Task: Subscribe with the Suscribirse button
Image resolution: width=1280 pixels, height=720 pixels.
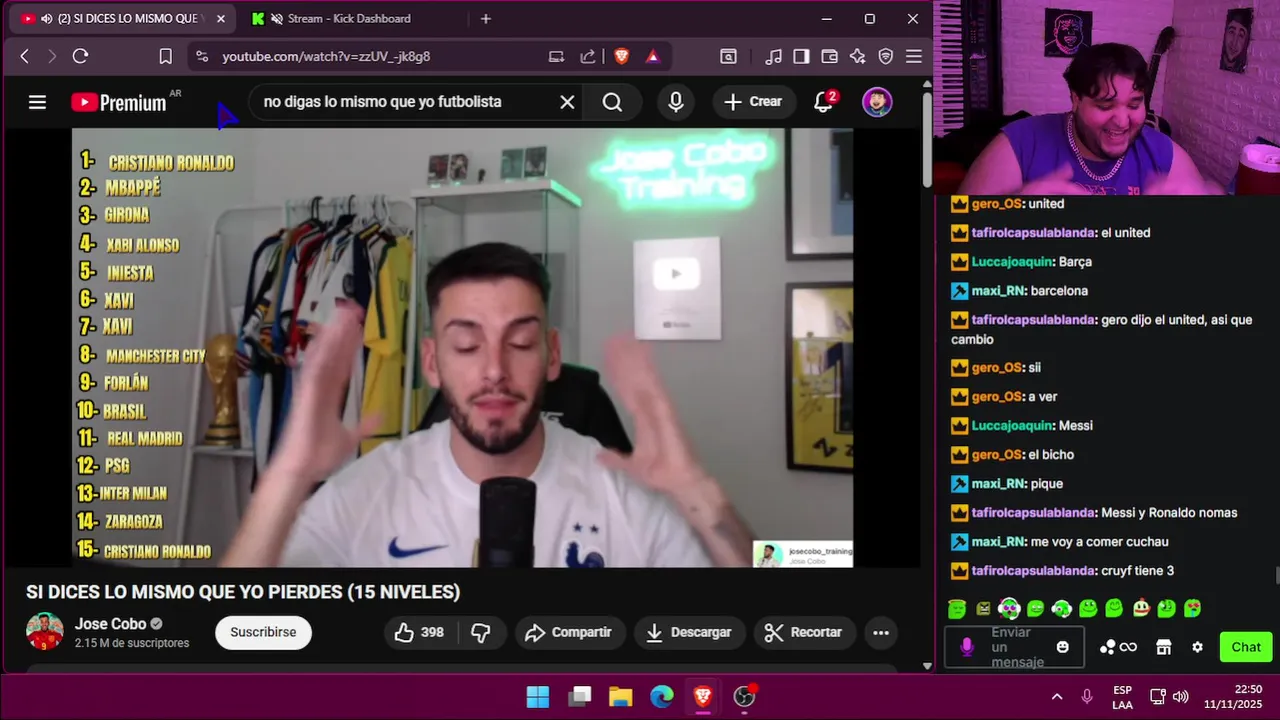Action: (263, 632)
